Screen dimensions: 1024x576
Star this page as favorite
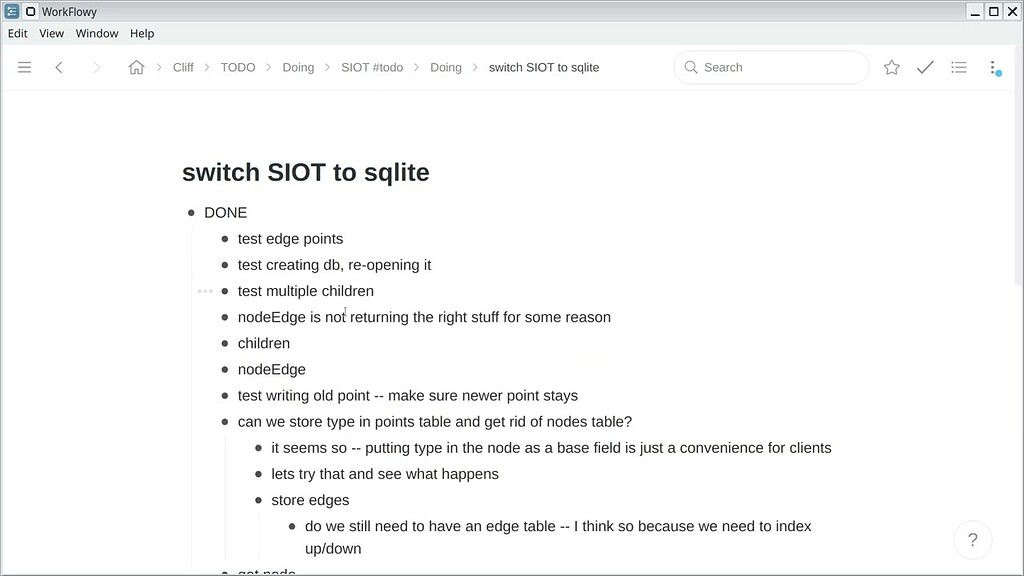click(891, 67)
